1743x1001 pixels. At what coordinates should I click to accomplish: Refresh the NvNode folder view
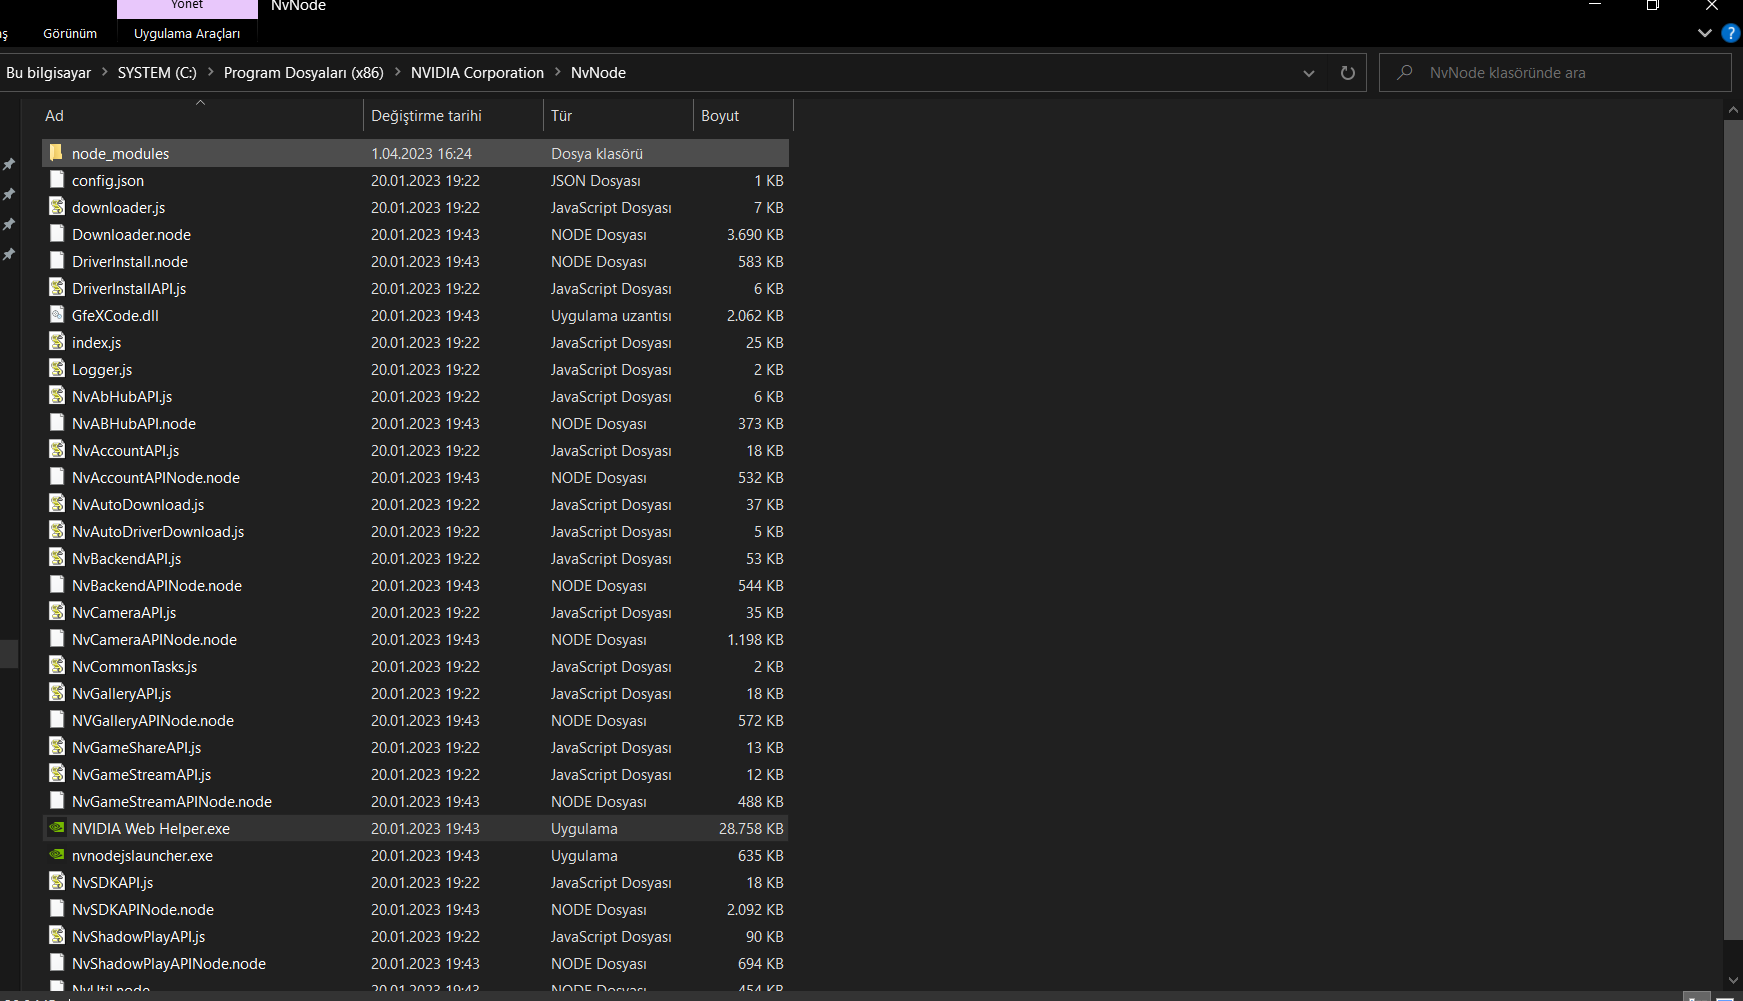(1348, 73)
